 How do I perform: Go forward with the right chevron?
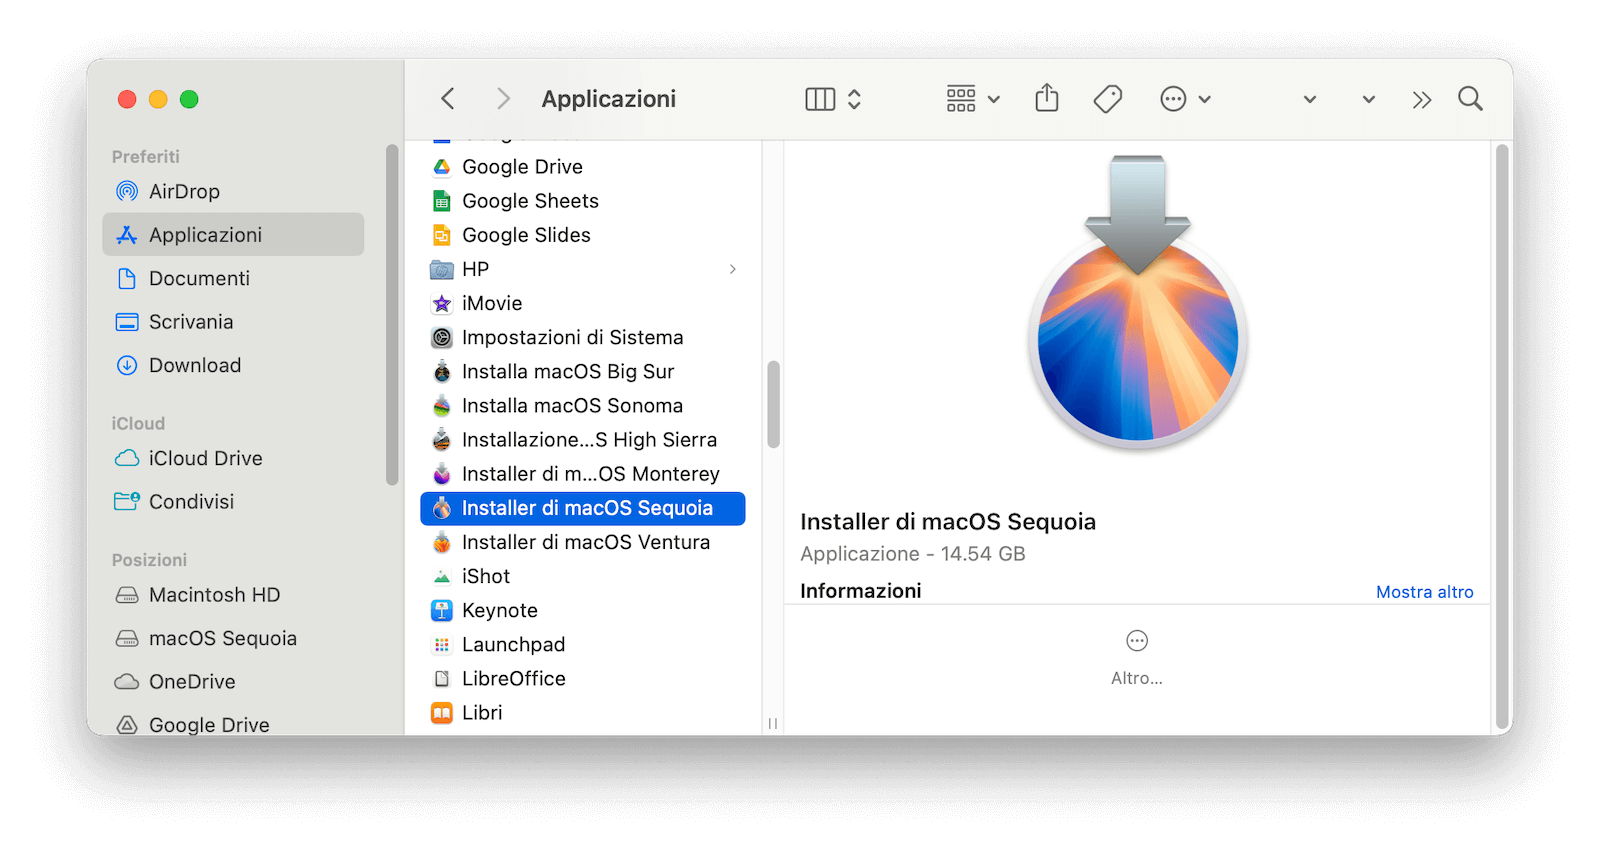(x=503, y=99)
